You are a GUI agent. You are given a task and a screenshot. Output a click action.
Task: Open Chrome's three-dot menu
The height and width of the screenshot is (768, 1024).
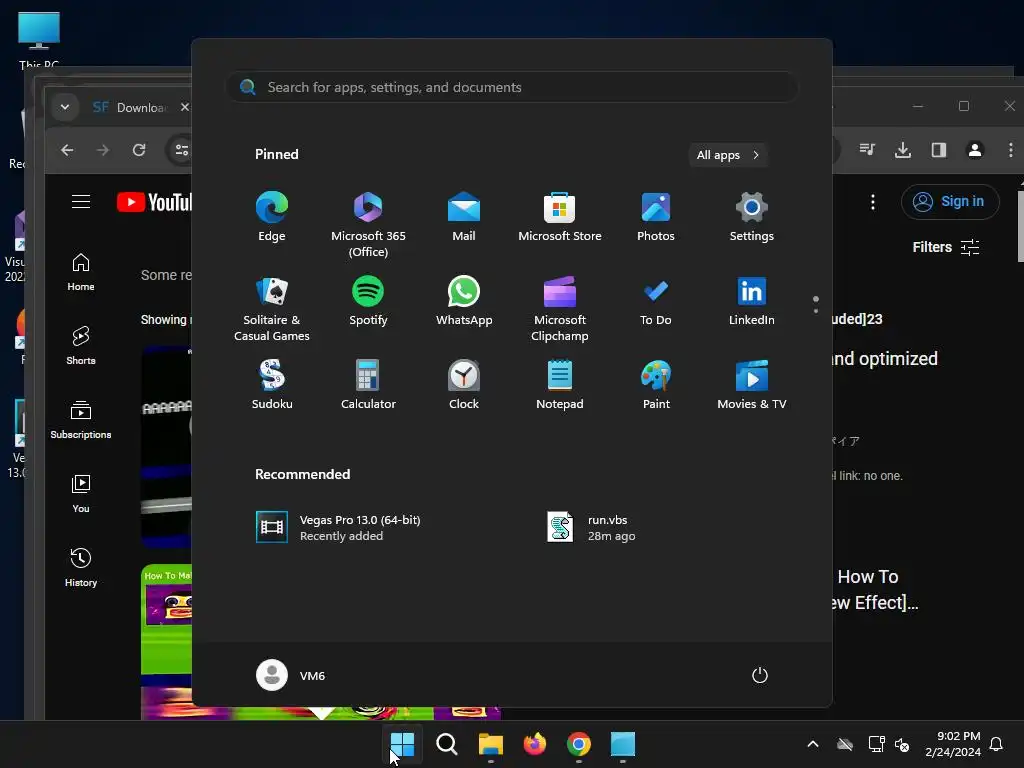point(1011,150)
